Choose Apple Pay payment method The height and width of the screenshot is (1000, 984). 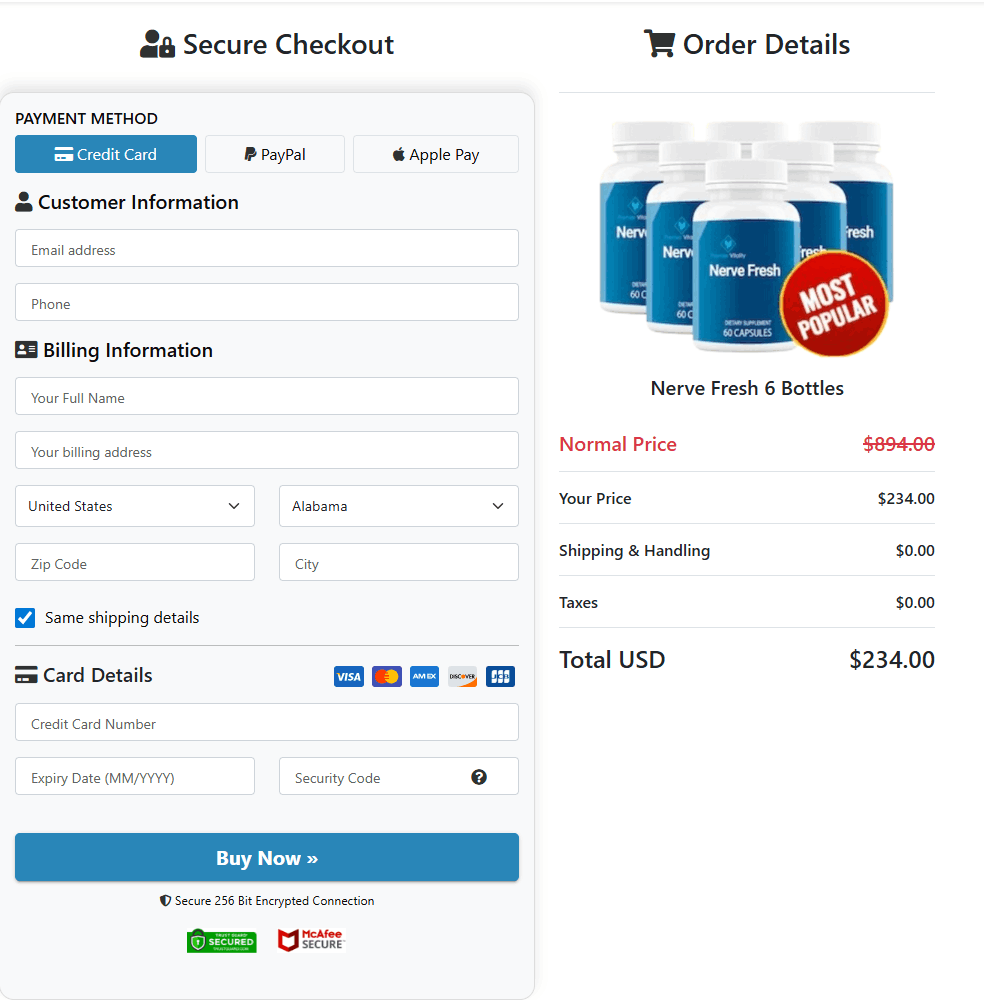(436, 154)
